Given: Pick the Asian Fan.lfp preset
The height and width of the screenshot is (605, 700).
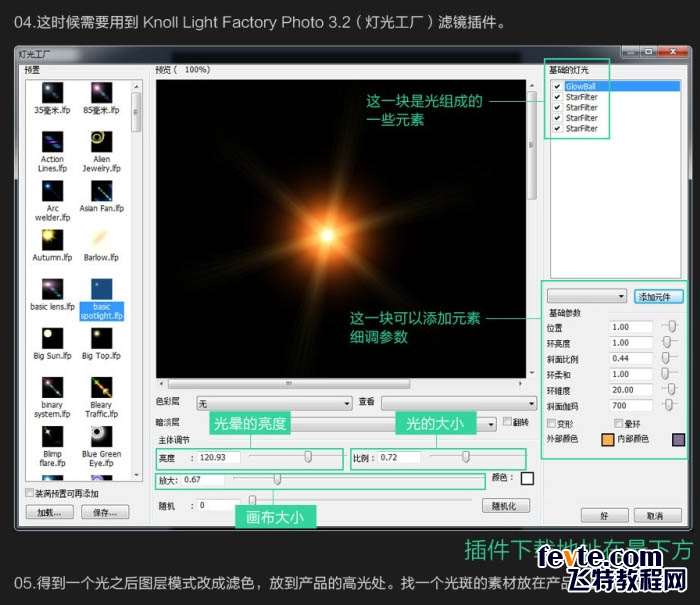Looking at the screenshot, I should point(101,191).
